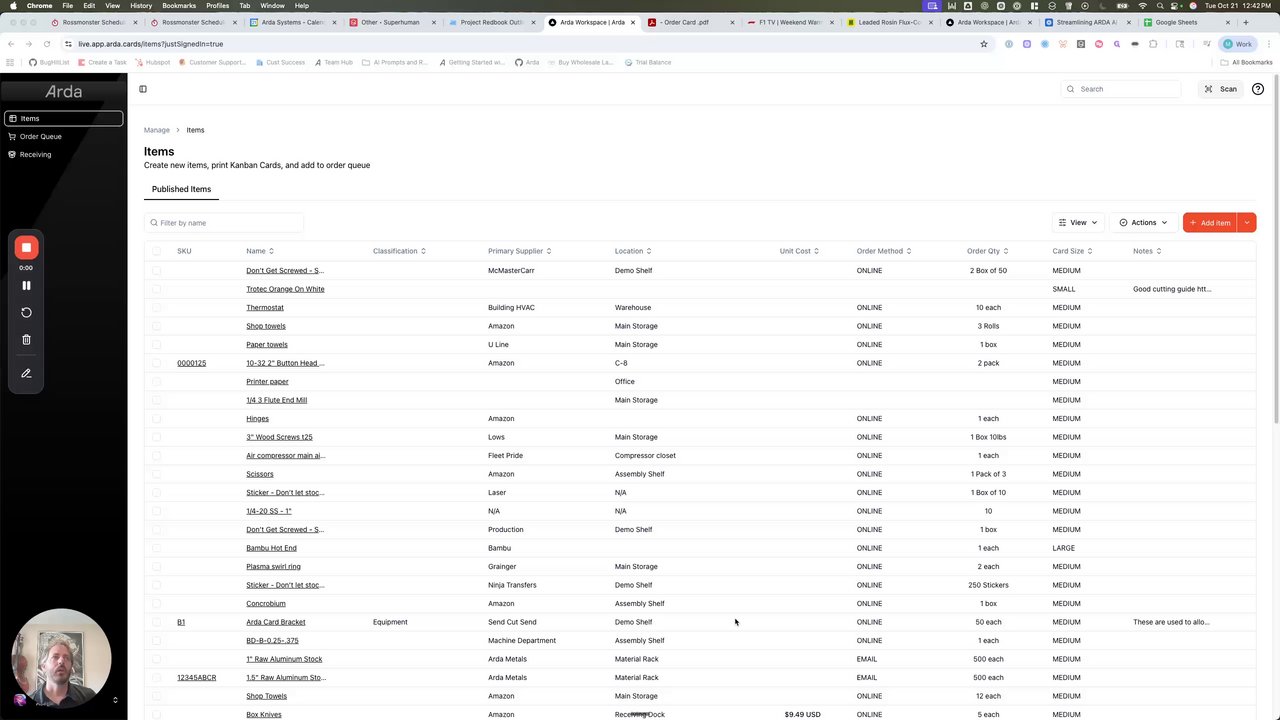This screenshot has width=1280, height=720.
Task: Toggle the select-all checkbox in table header
Action: coord(156,251)
